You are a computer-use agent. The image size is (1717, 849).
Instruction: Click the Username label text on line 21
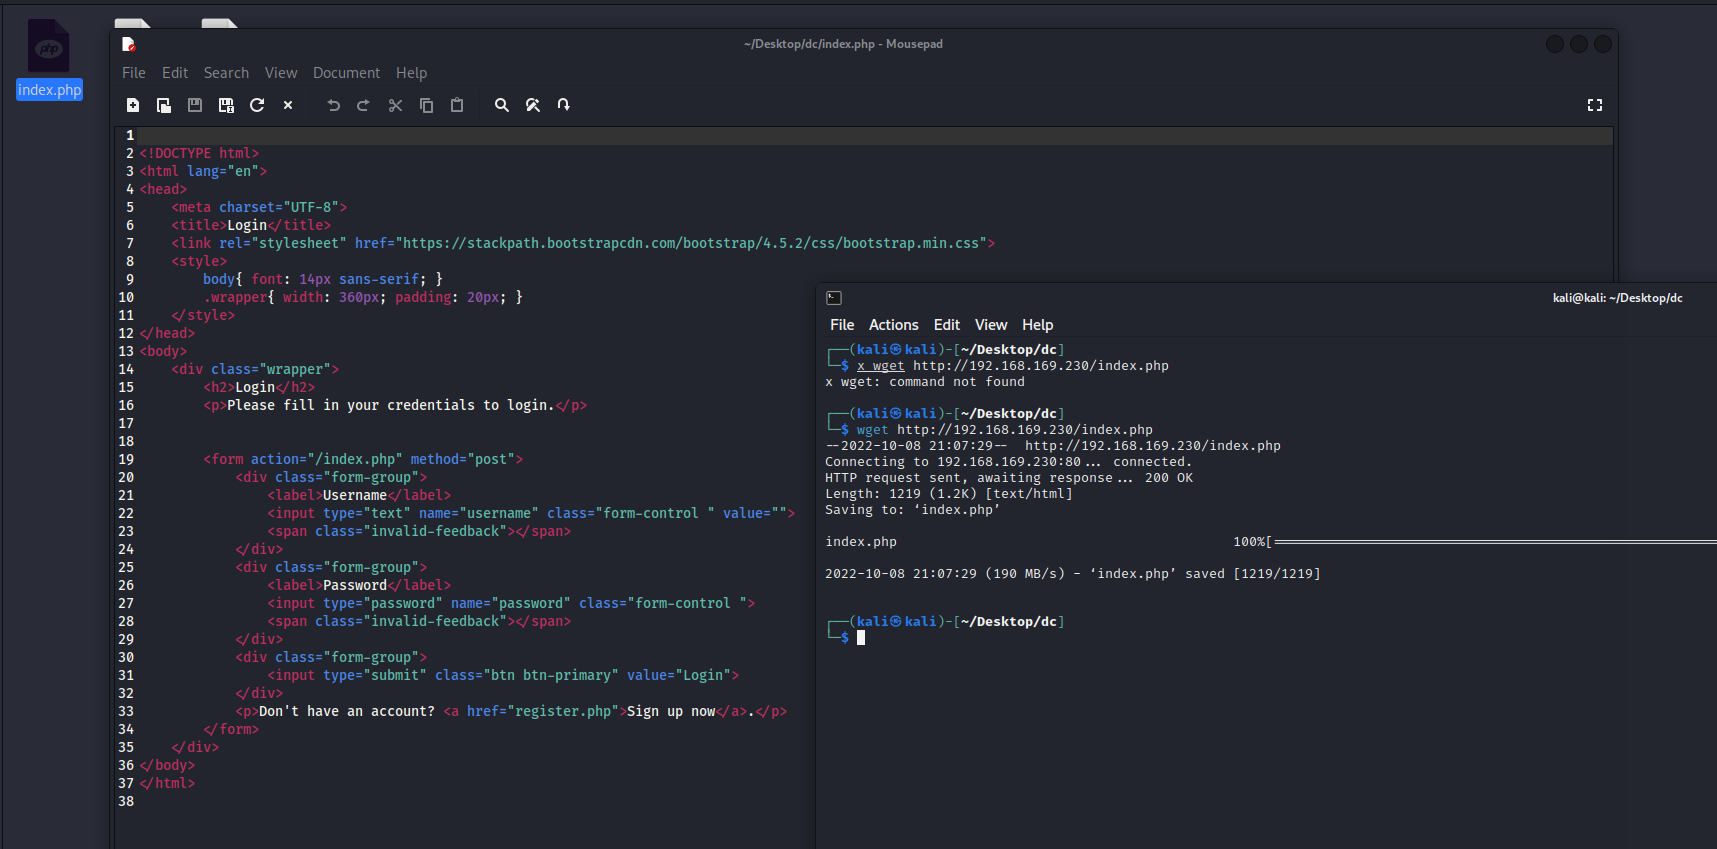[355, 495]
